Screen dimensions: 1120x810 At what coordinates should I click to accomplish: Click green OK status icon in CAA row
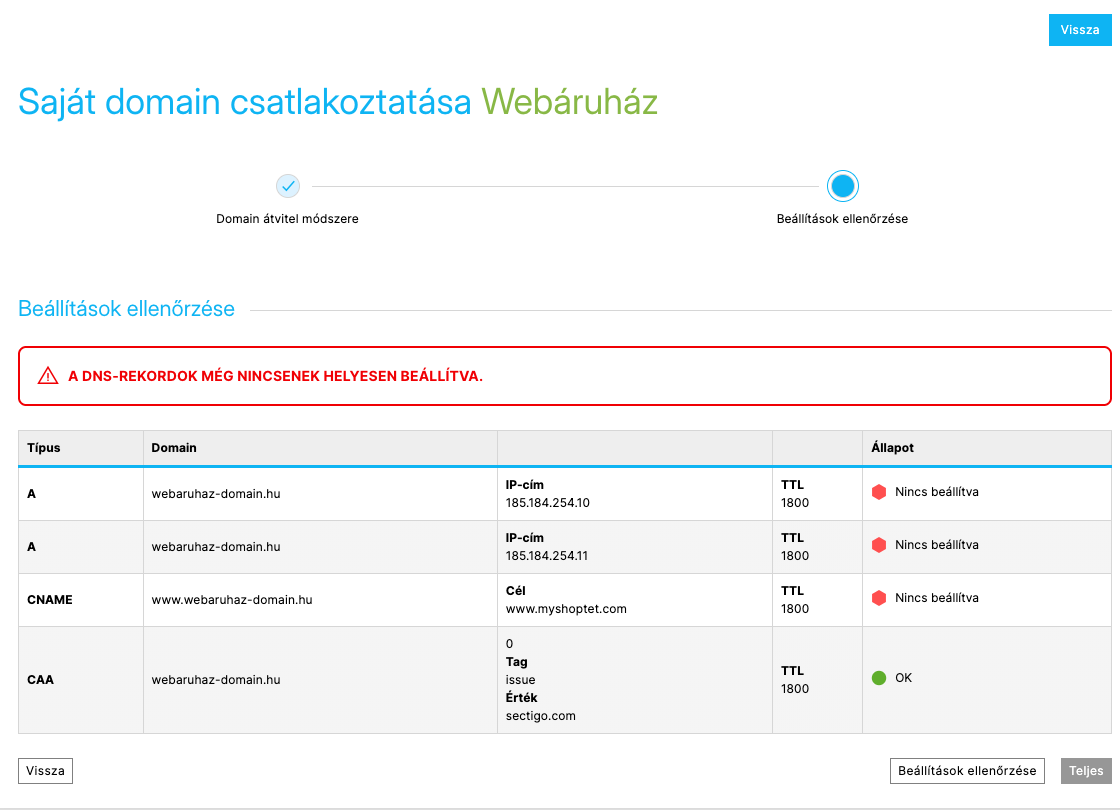879,678
